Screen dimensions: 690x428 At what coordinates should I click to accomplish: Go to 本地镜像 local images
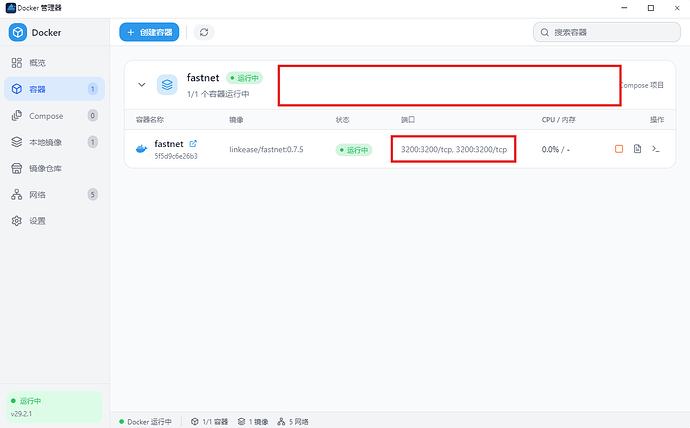click(x=55, y=142)
